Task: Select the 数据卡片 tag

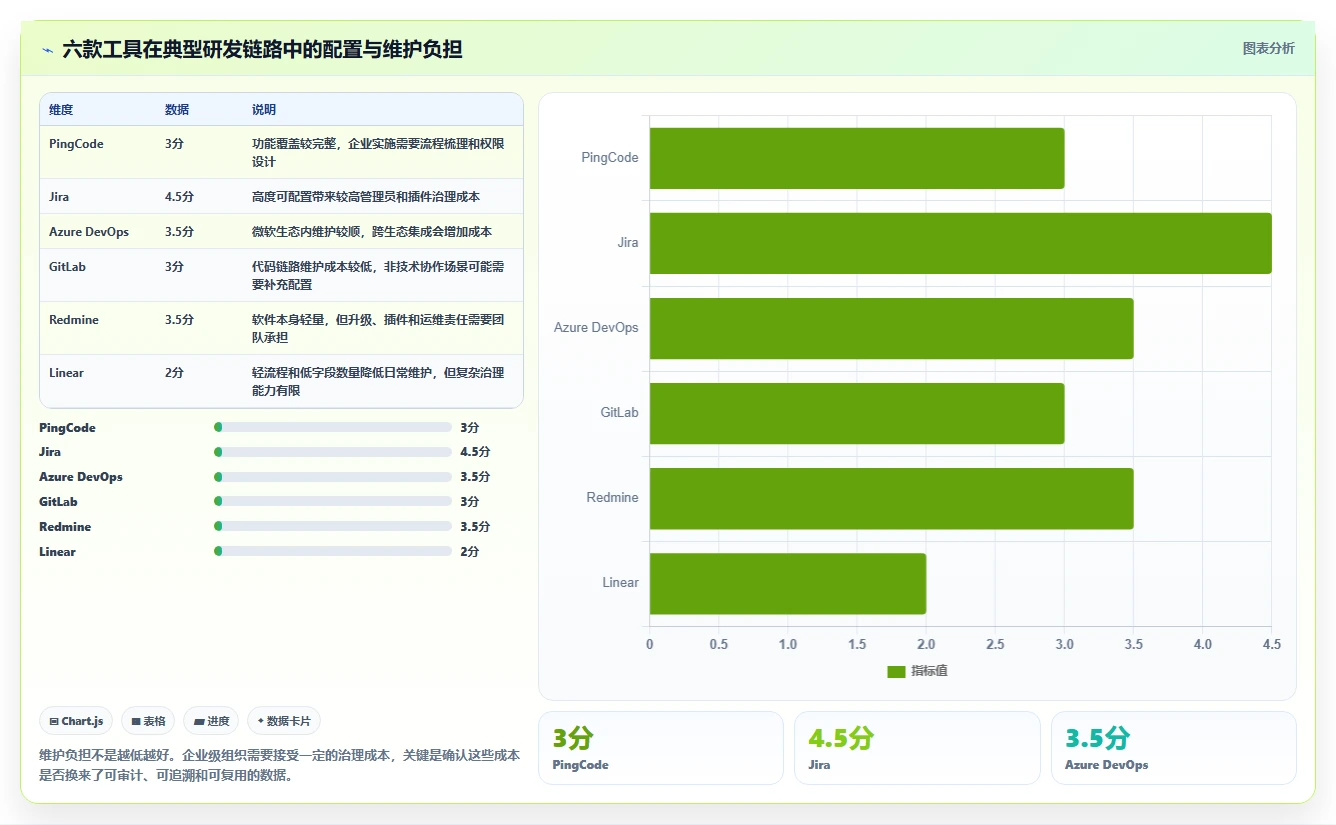Action: click(284, 721)
